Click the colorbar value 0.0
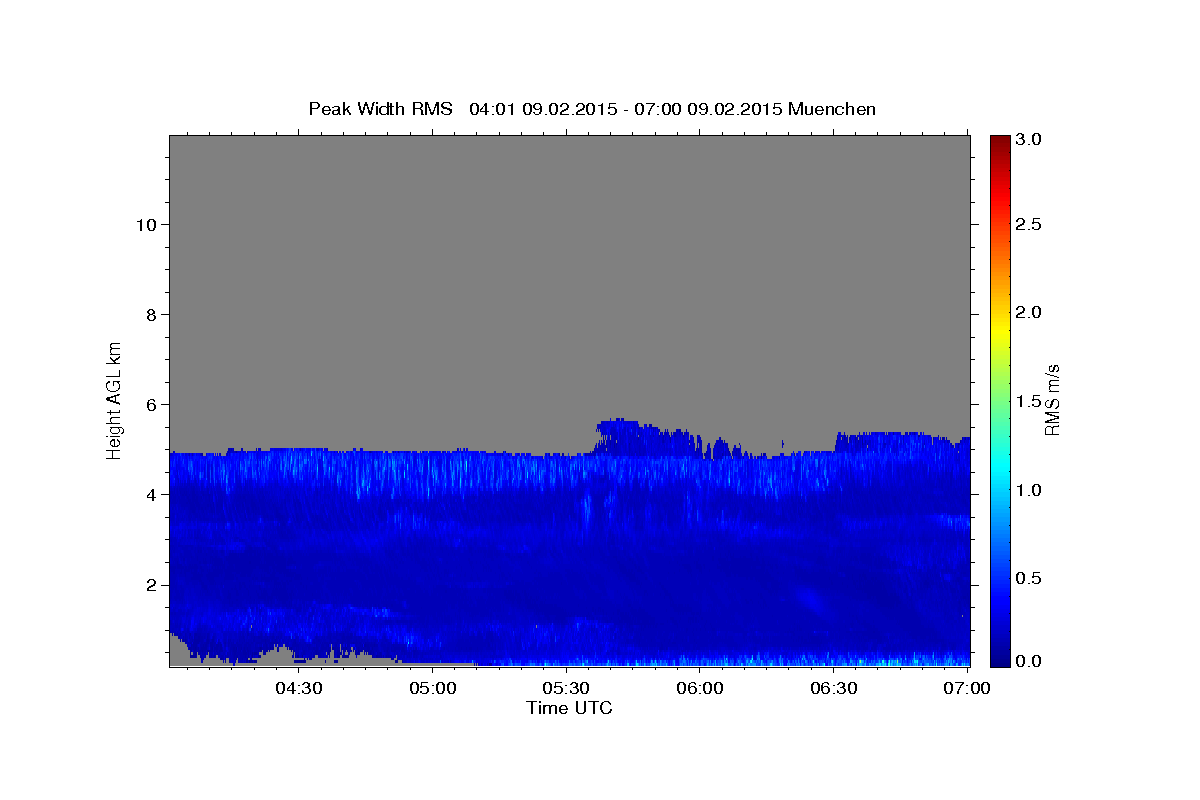 [1029, 661]
